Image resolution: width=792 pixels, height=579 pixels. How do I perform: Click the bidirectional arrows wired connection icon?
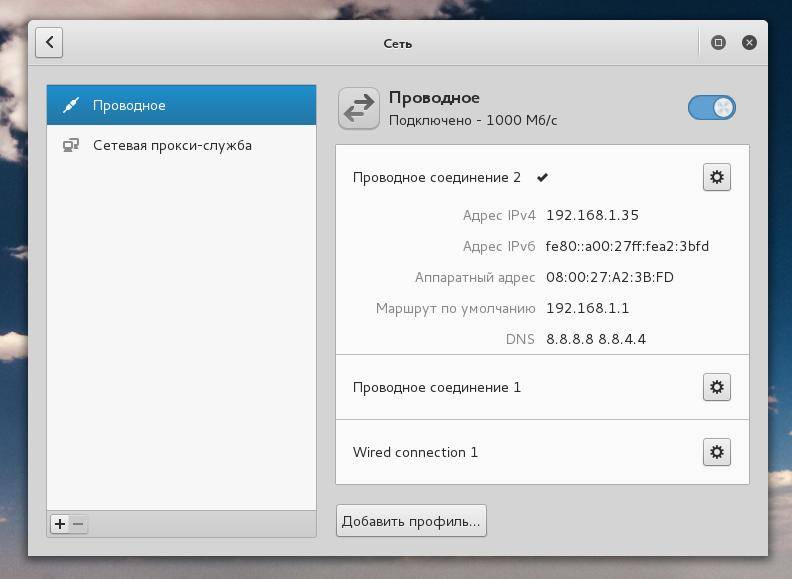tap(359, 108)
